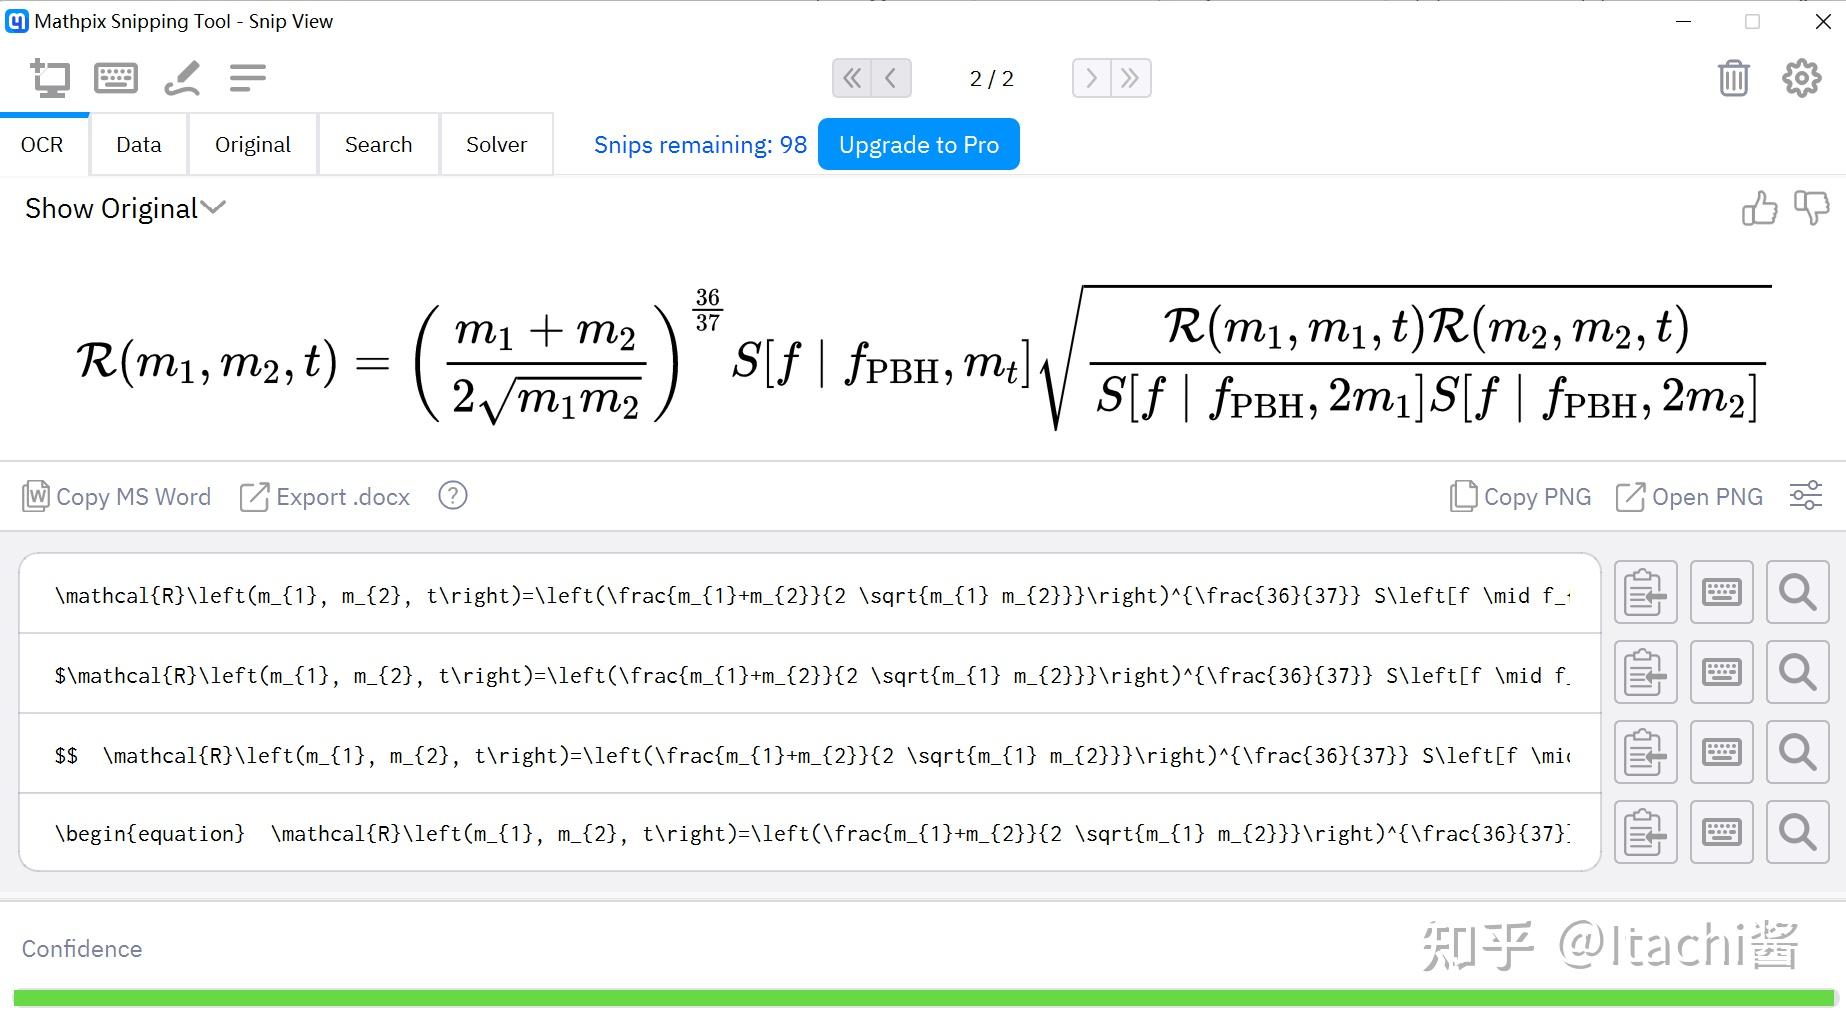This screenshot has height=1019, width=1846.
Task: Give thumbs down on OCR result
Action: point(1813,208)
